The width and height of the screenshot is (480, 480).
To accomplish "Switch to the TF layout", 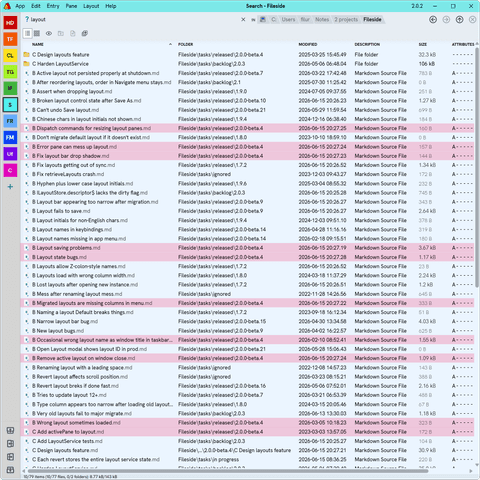I will click(x=10, y=39).
